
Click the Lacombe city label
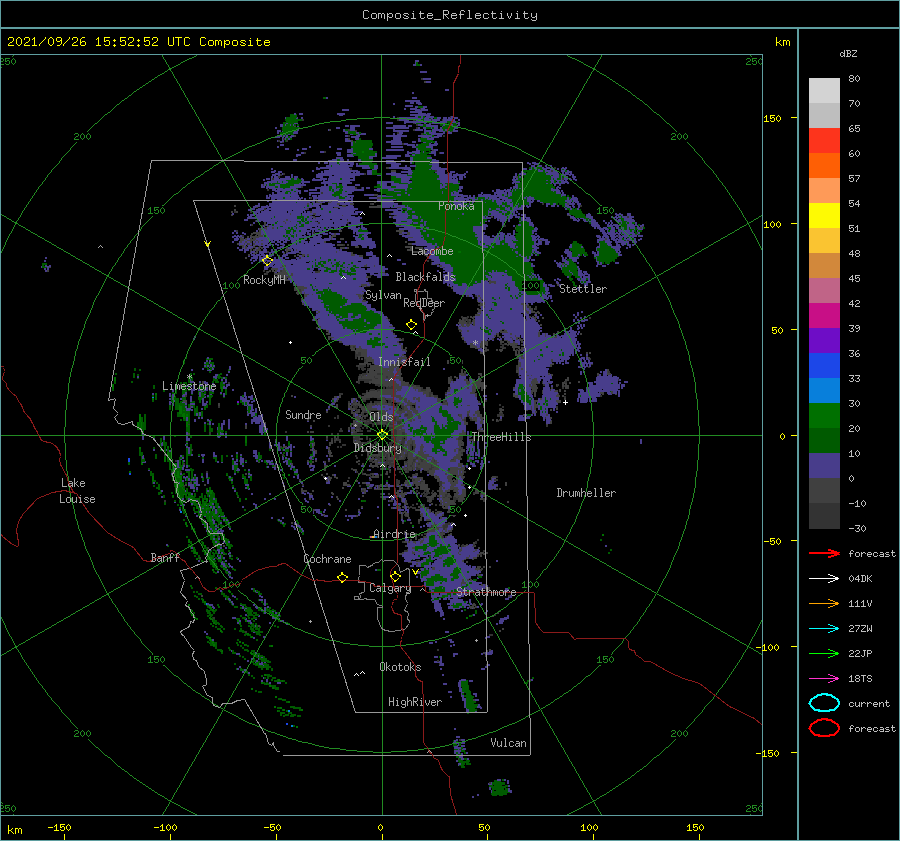(x=432, y=251)
